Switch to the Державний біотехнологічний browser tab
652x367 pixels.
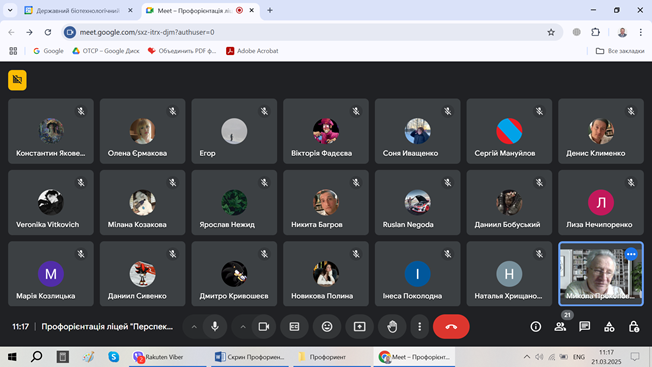click(x=78, y=10)
